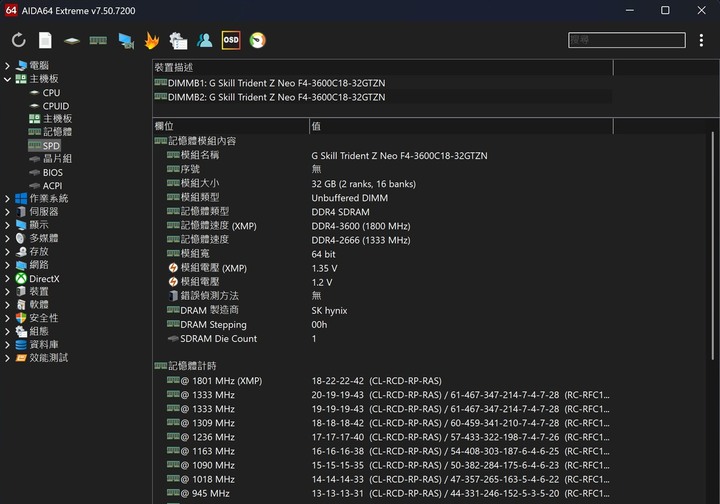This screenshot has height=504, width=720.
Task: Open the Report page icon
Action: click(45, 40)
